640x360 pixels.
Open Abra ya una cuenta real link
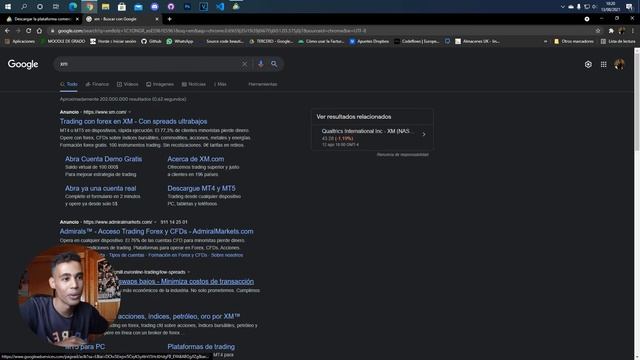tap(100, 188)
